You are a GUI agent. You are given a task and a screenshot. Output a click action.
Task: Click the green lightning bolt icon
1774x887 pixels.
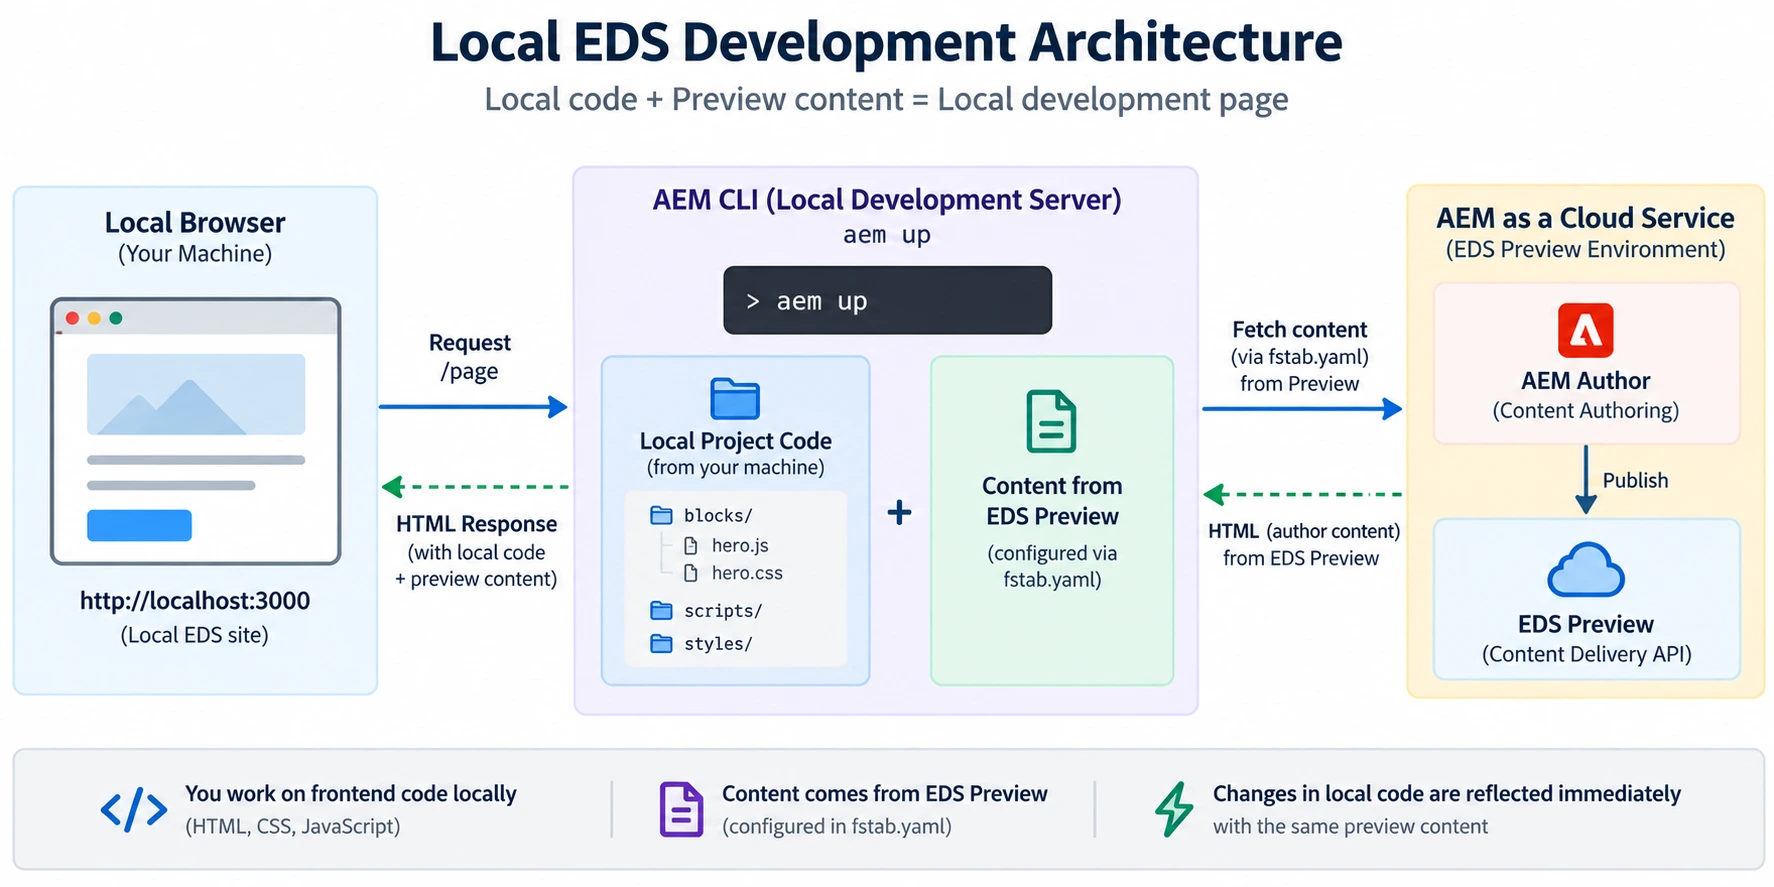coord(1174,809)
